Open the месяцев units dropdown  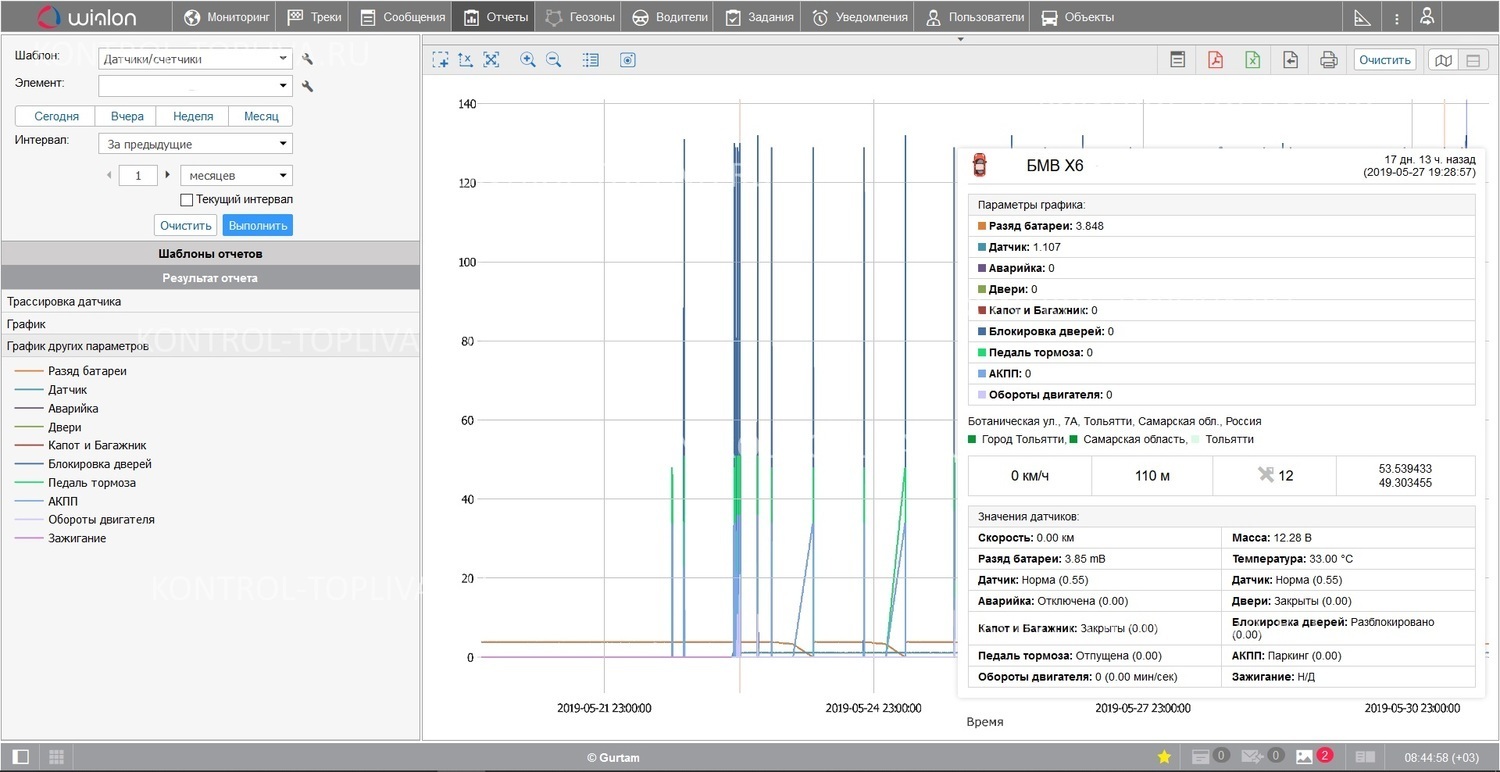[238, 175]
